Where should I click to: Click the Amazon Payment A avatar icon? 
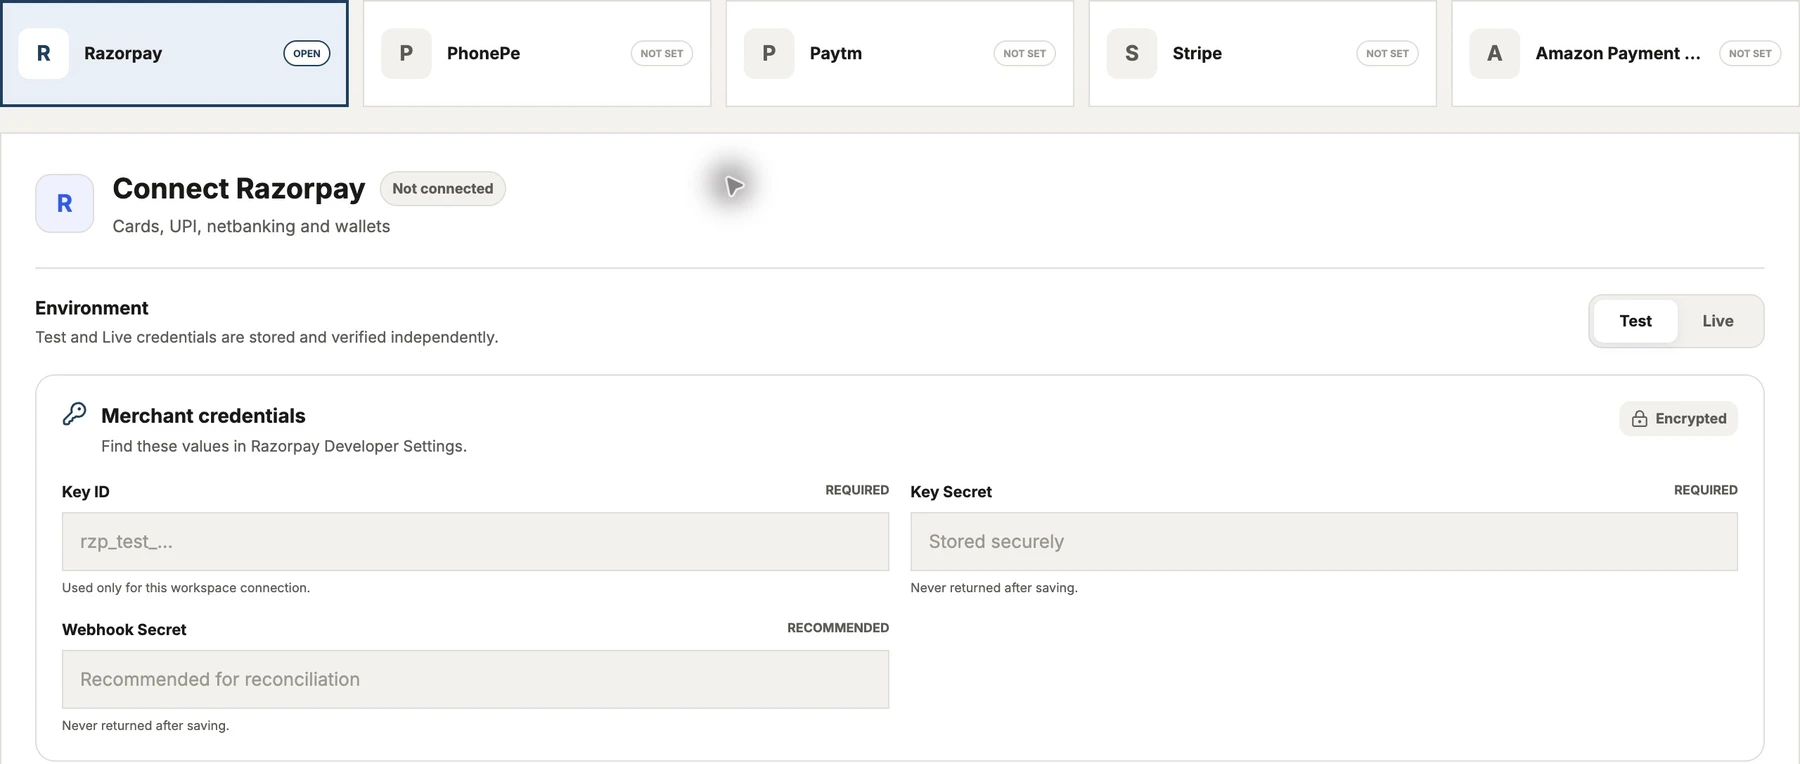(1494, 53)
